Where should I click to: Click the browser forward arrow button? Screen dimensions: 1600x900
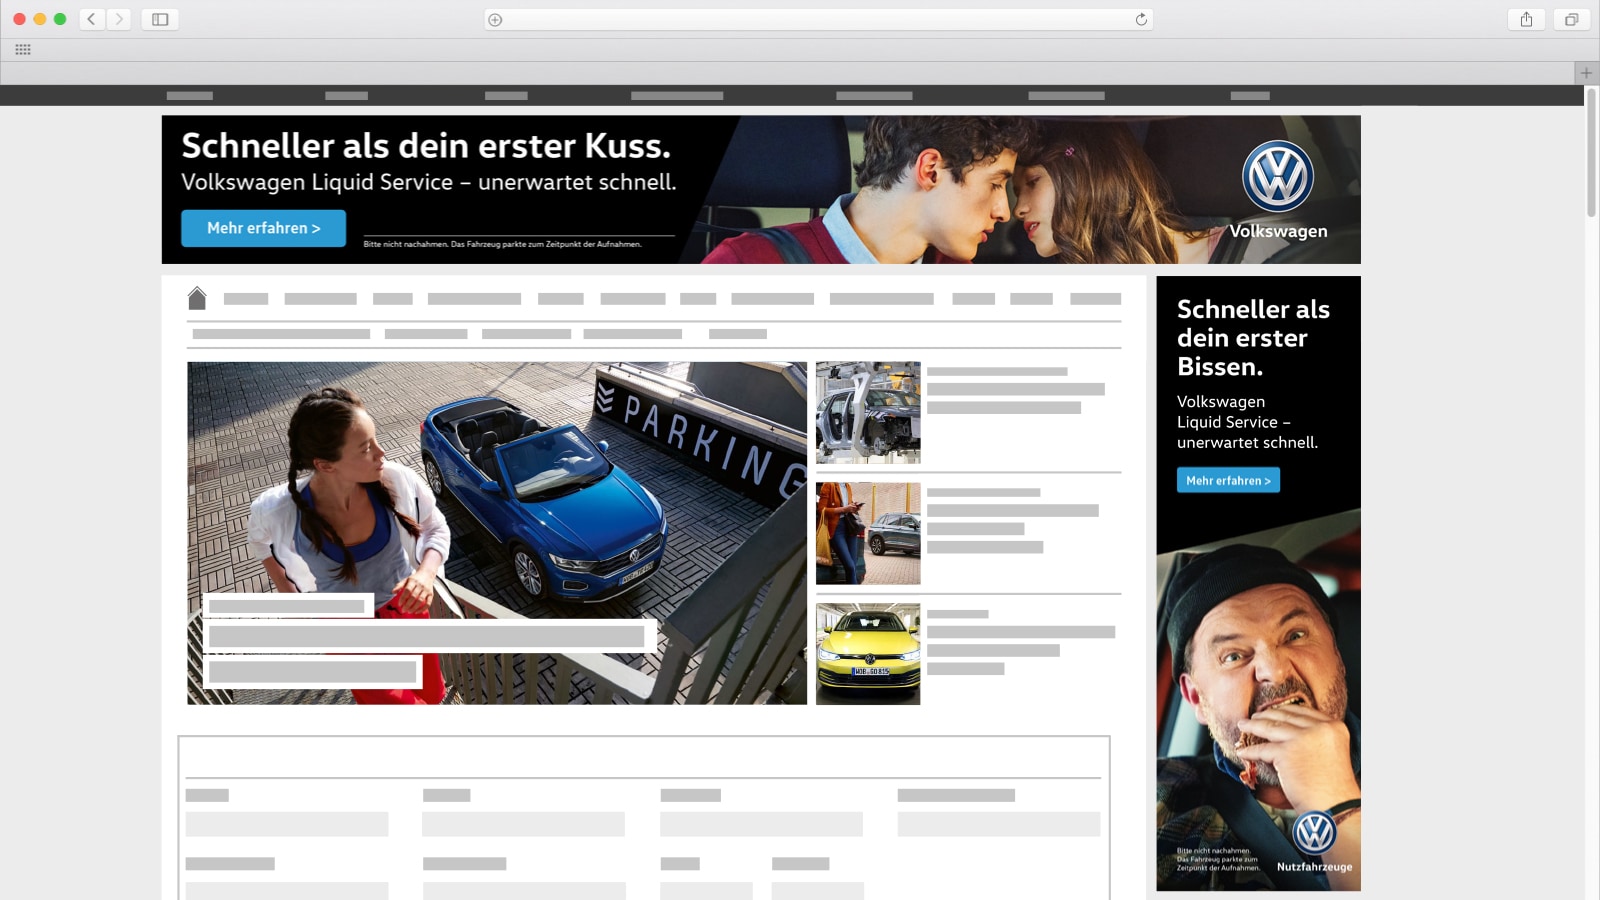pos(119,19)
